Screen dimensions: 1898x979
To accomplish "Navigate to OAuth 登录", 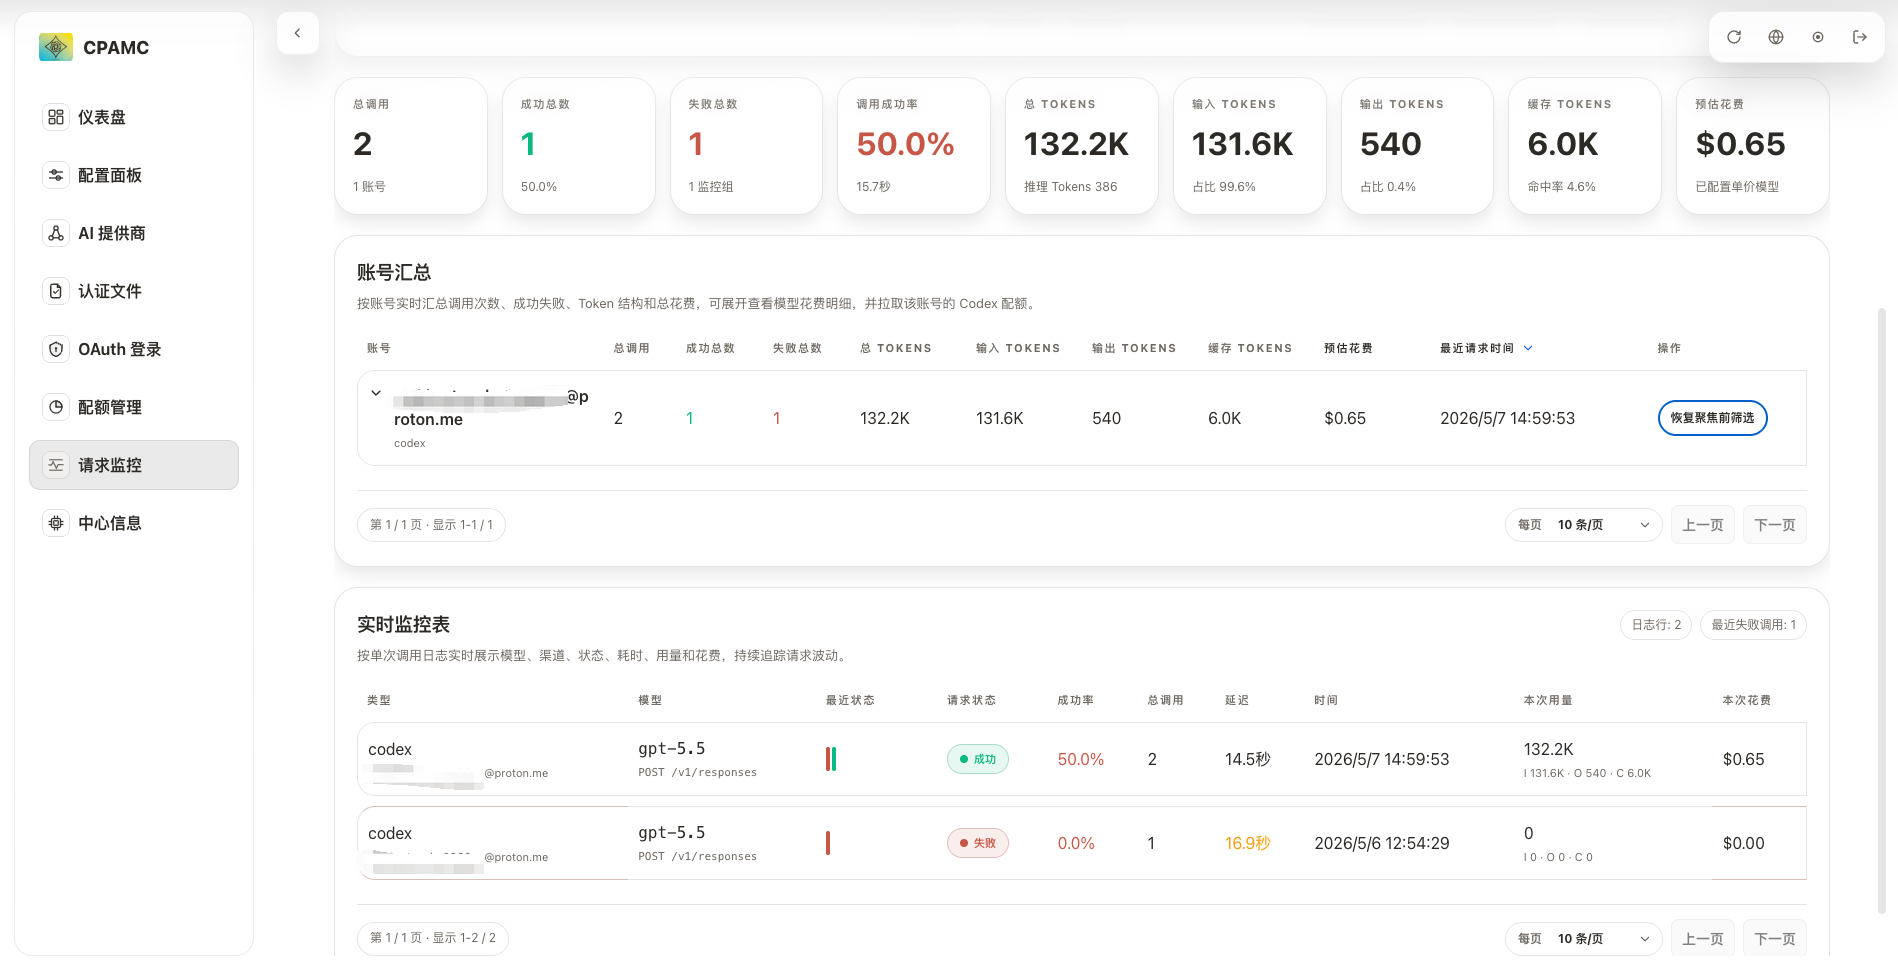I will pos(134,349).
